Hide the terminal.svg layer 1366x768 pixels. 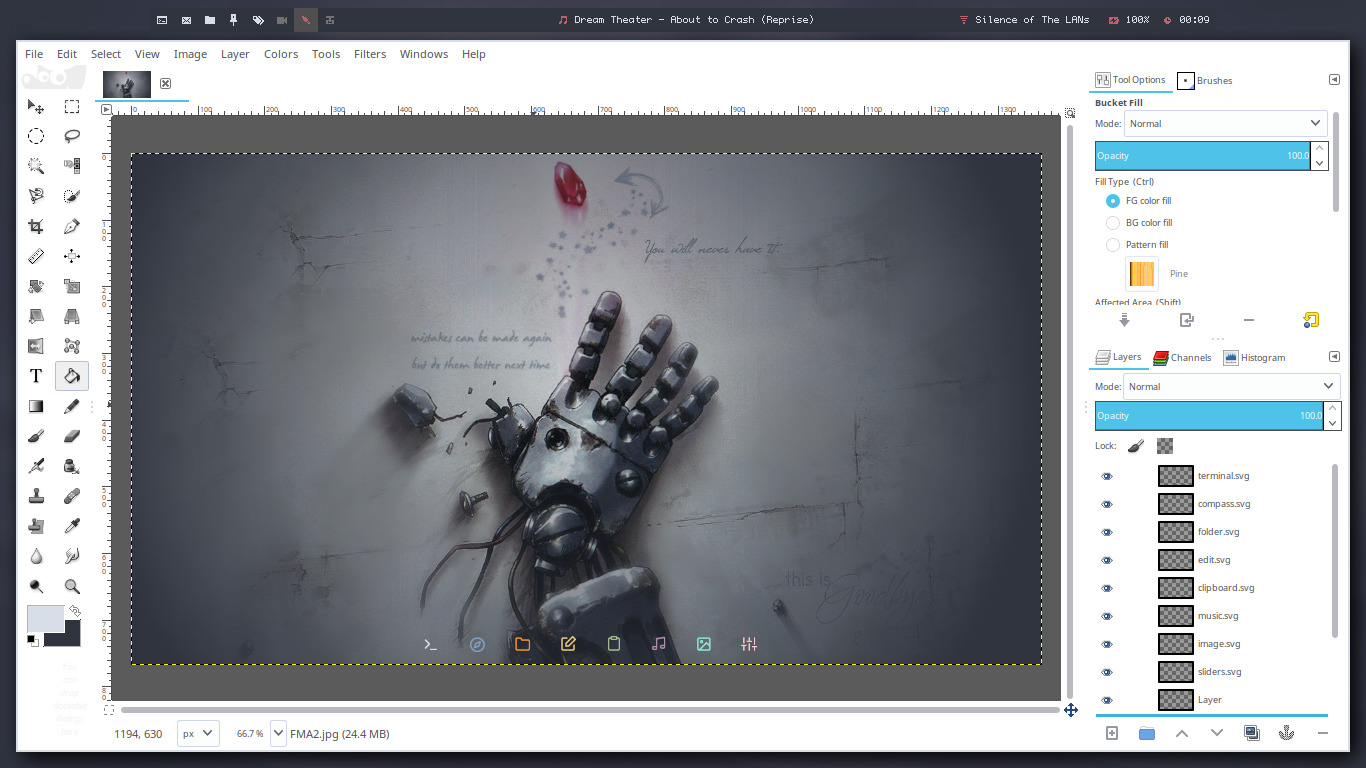tap(1107, 476)
